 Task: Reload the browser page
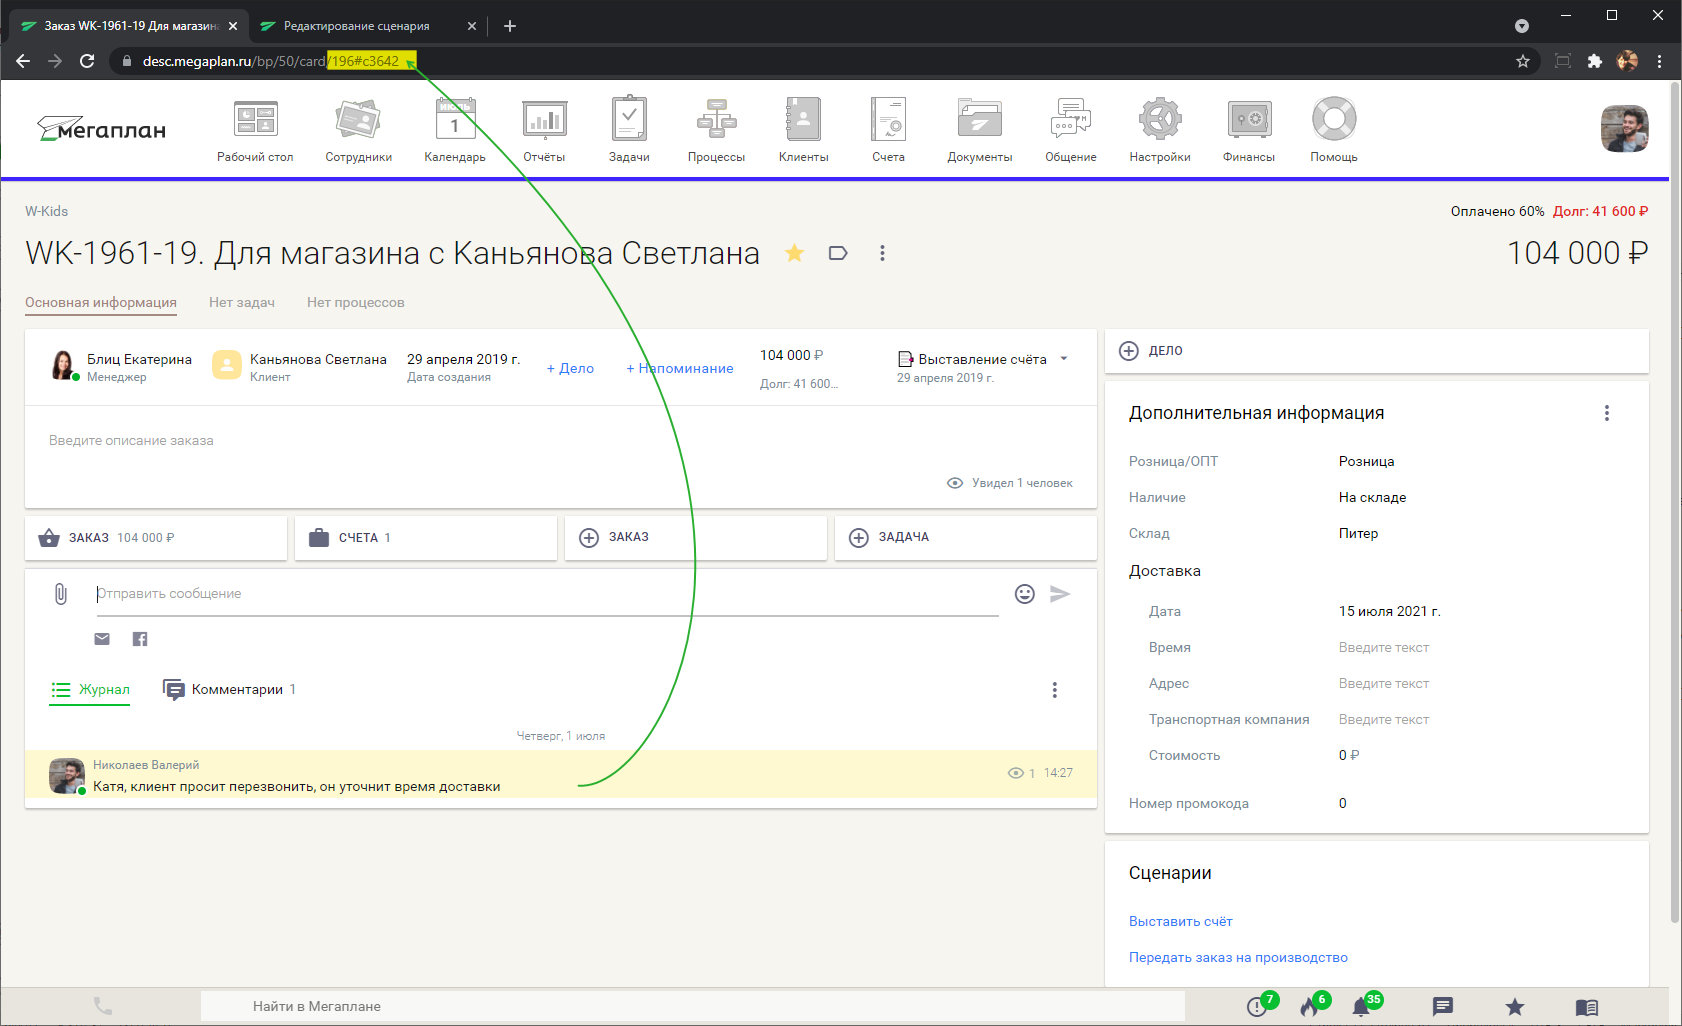(87, 61)
